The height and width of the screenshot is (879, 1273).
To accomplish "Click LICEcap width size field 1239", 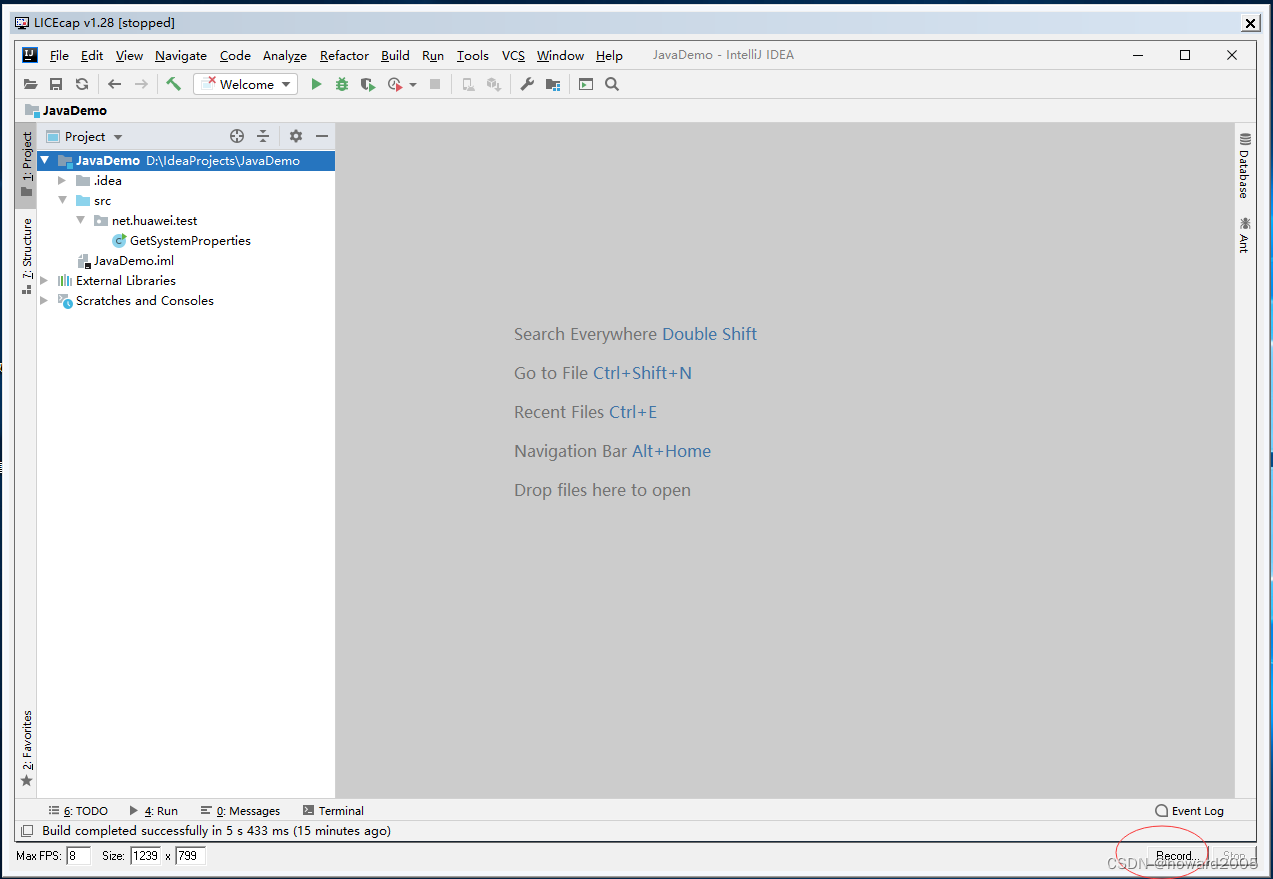I will pyautogui.click(x=145, y=856).
